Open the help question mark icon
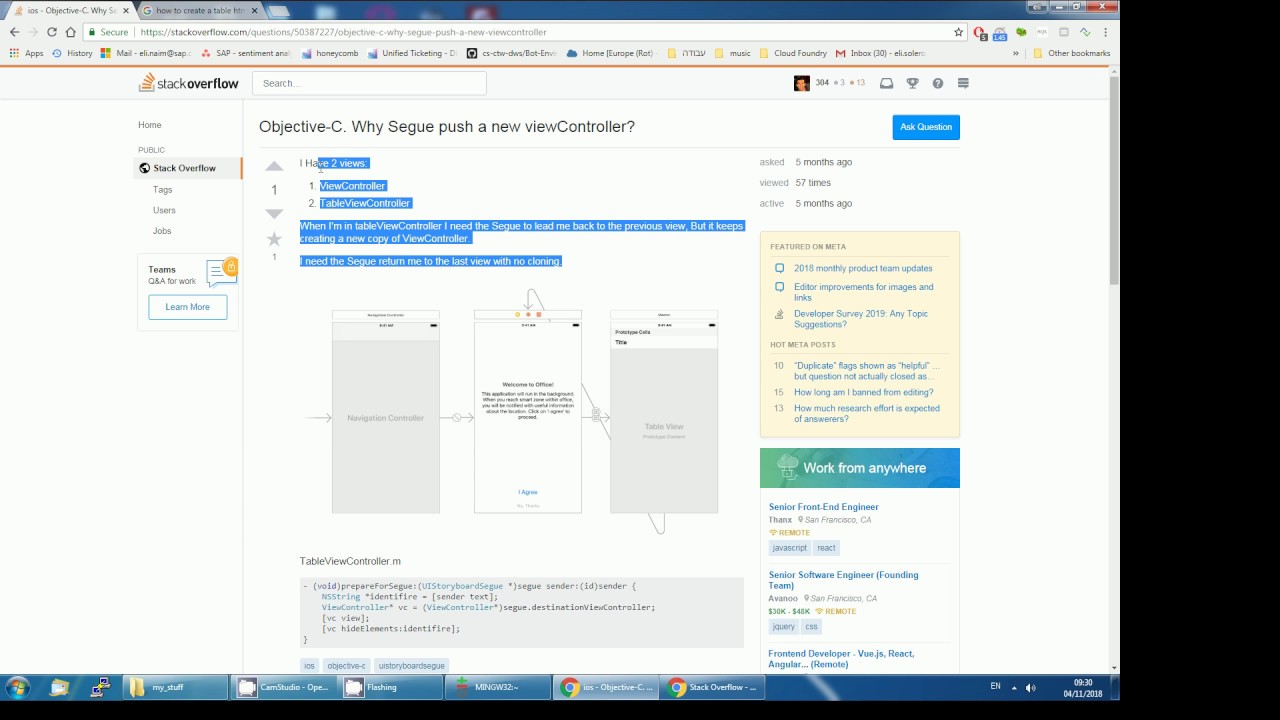 [x=938, y=83]
